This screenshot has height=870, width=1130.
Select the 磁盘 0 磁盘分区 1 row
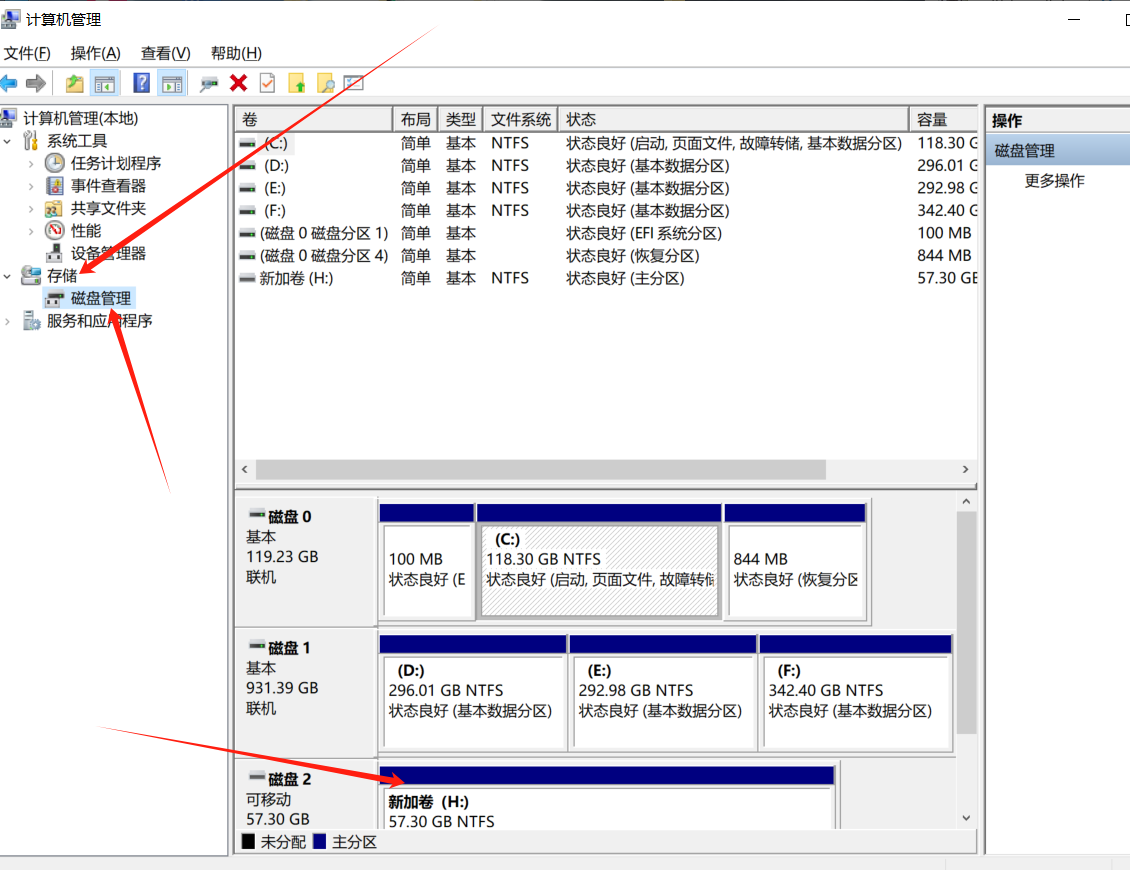[x=606, y=234]
